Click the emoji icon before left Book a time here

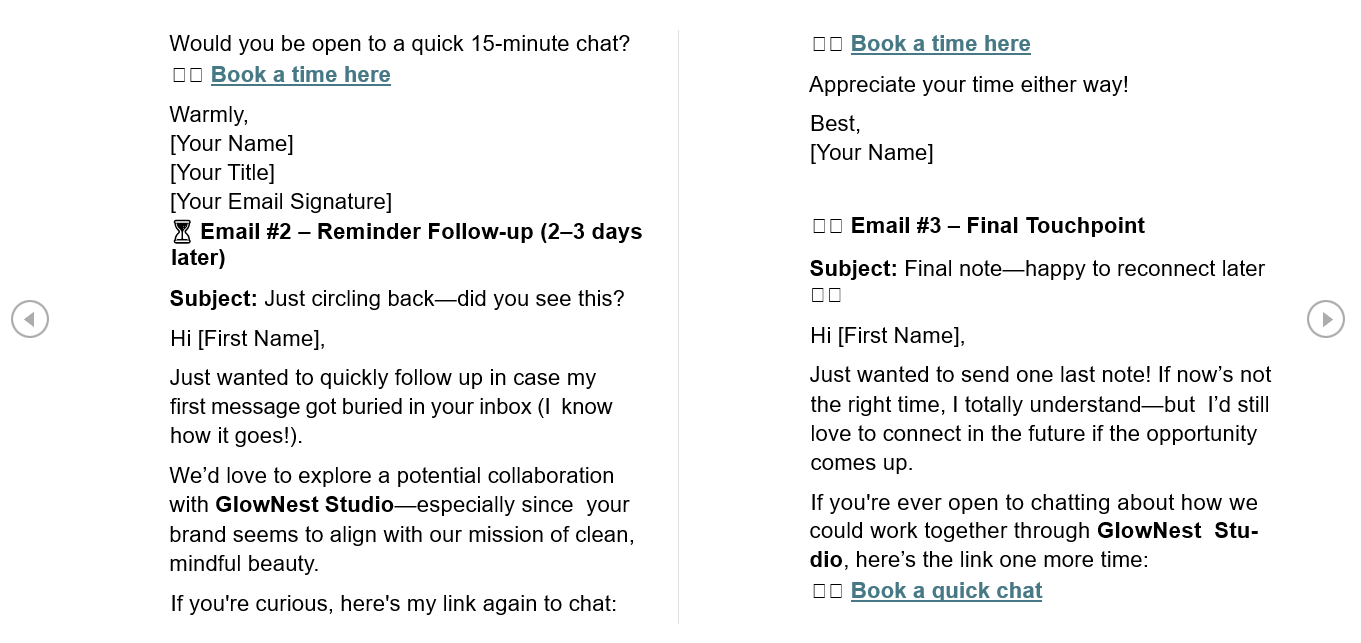click(x=188, y=76)
